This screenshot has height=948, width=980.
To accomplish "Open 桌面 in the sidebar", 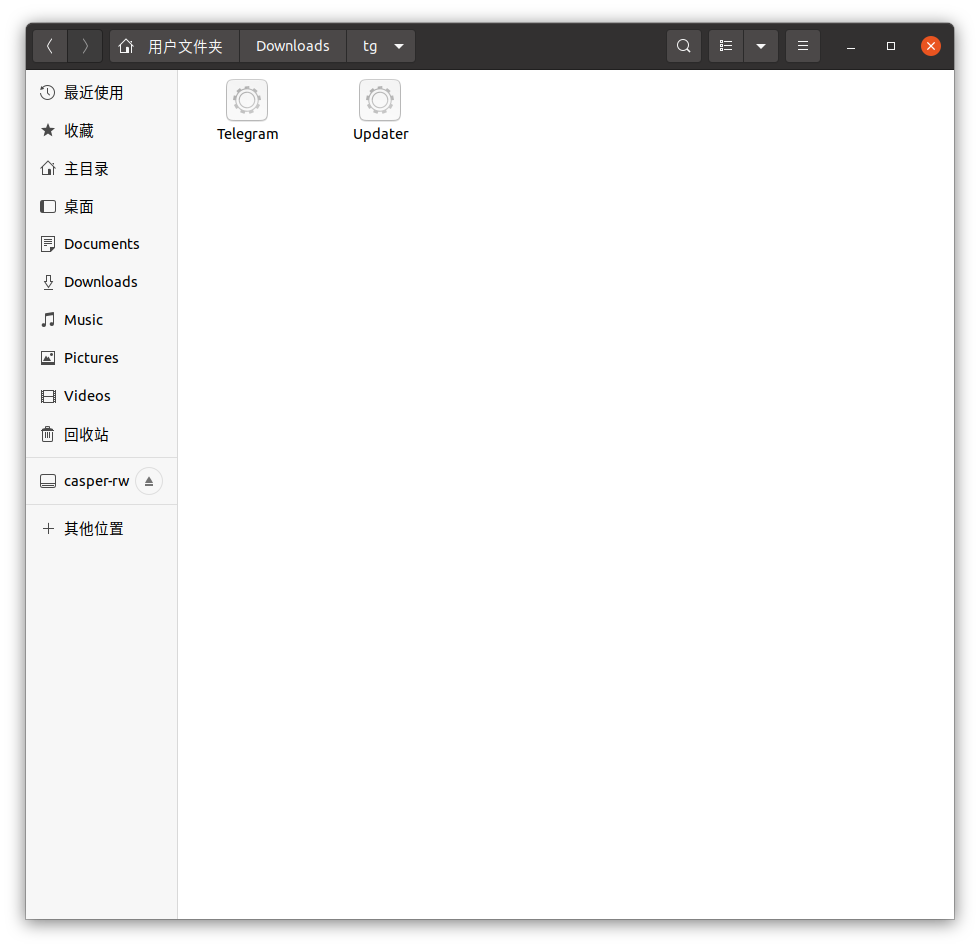I will 102,207.
